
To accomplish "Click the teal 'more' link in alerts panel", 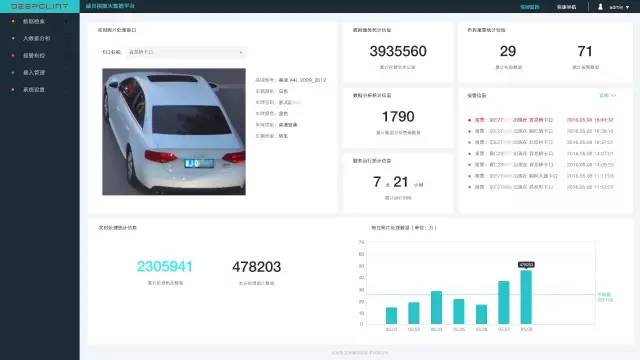I will tap(604, 95).
